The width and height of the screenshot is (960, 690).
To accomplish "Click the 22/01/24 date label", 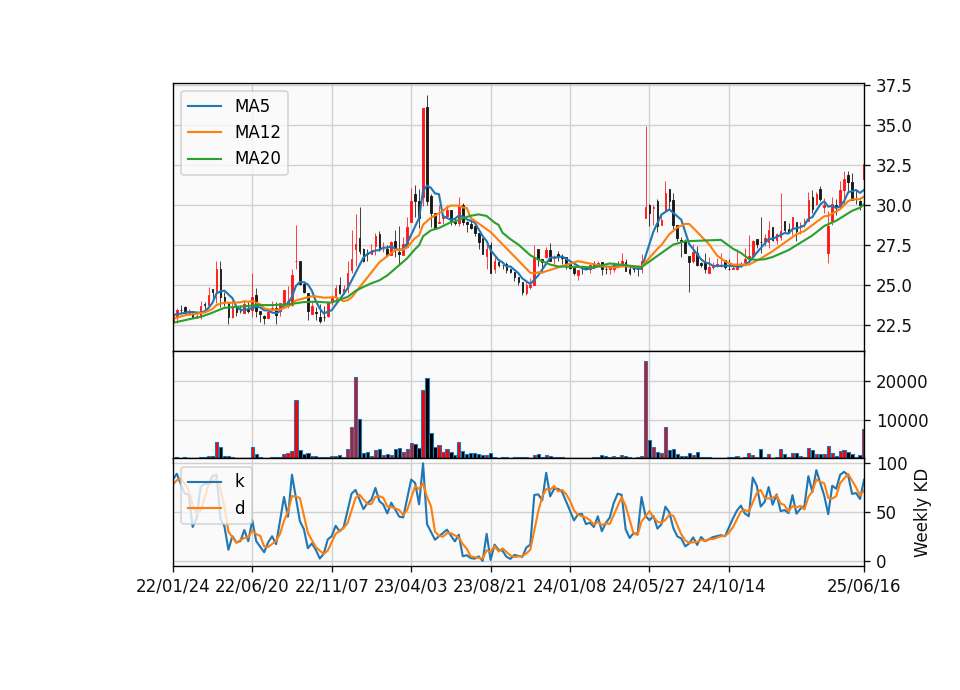I will (x=173, y=587).
